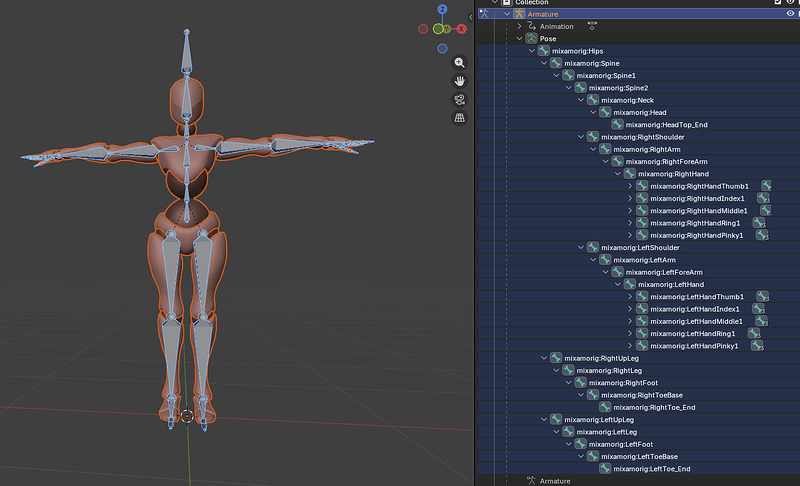Viewport: 800px width, 486px height.
Task: Select mixamorig:Head bone row
Action: [639, 112]
